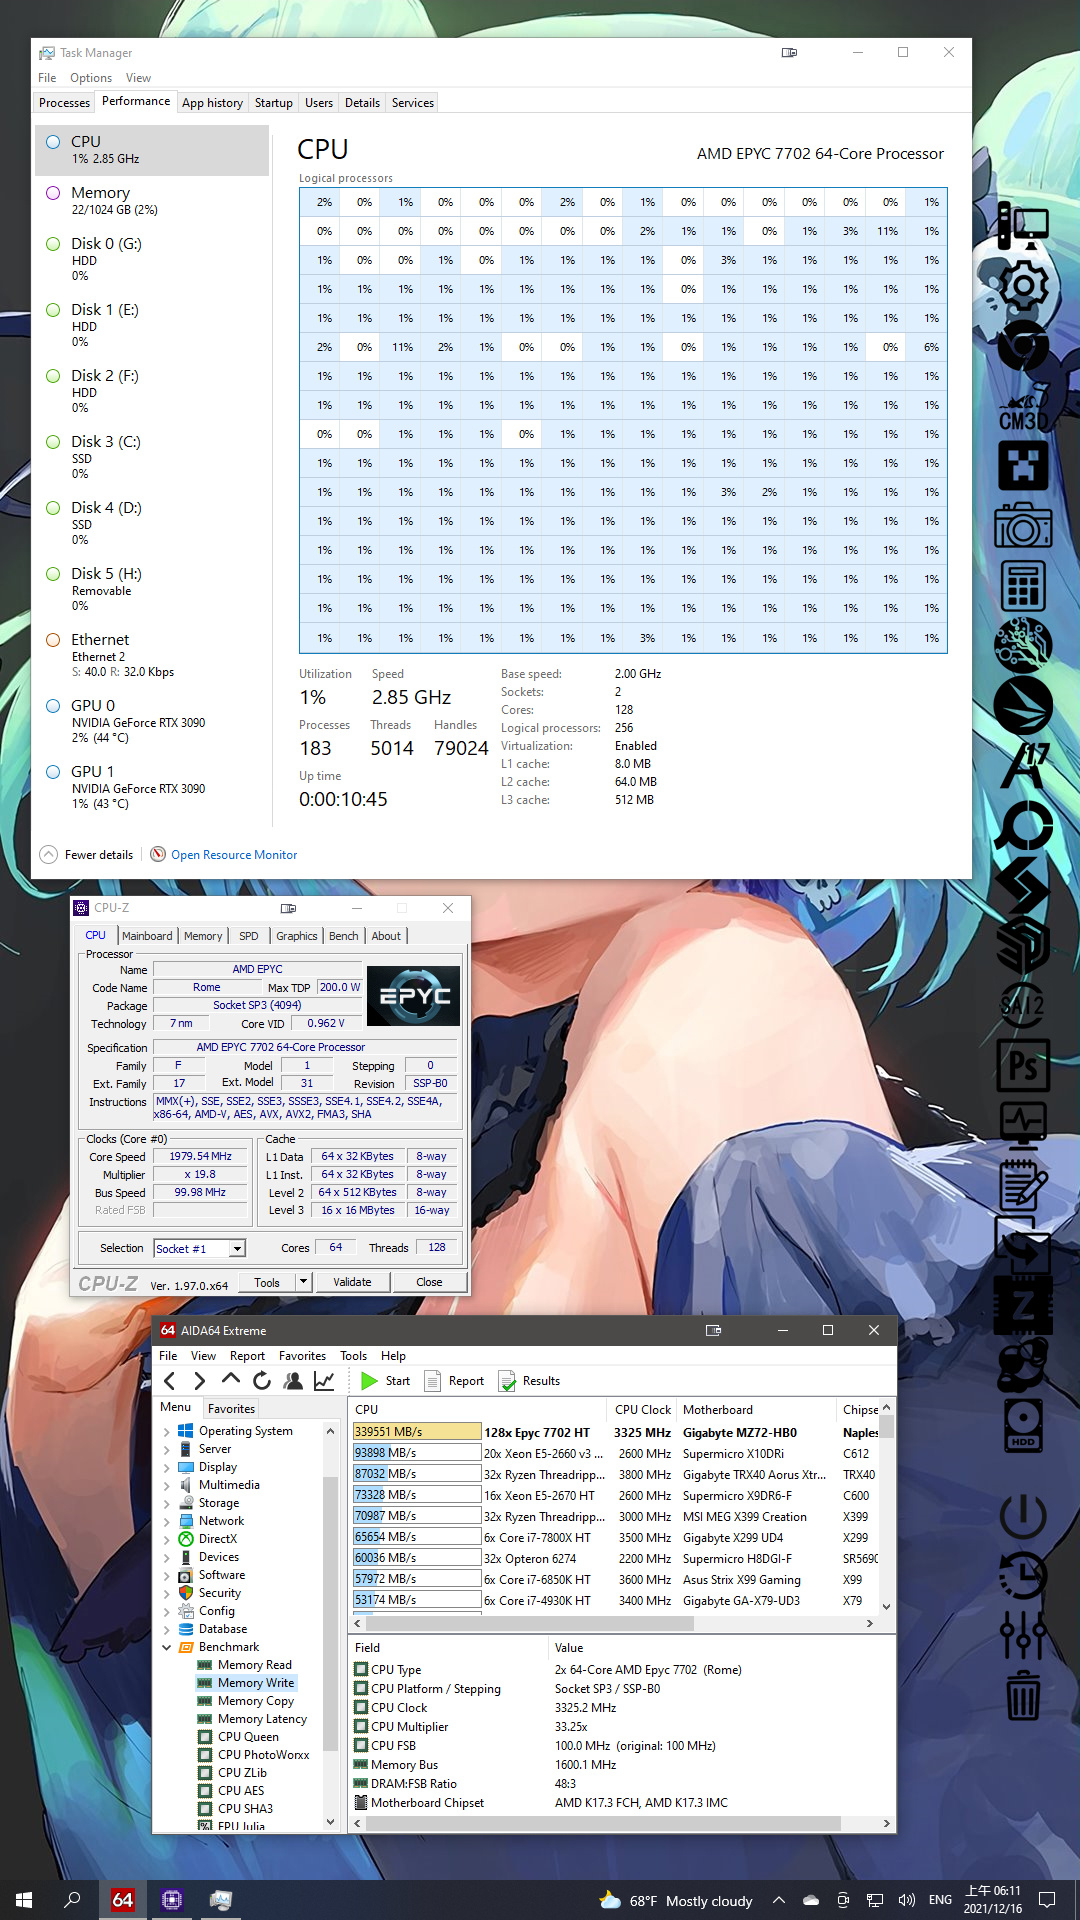Switch to AIDA64 Favorites panel tab

point(231,1408)
